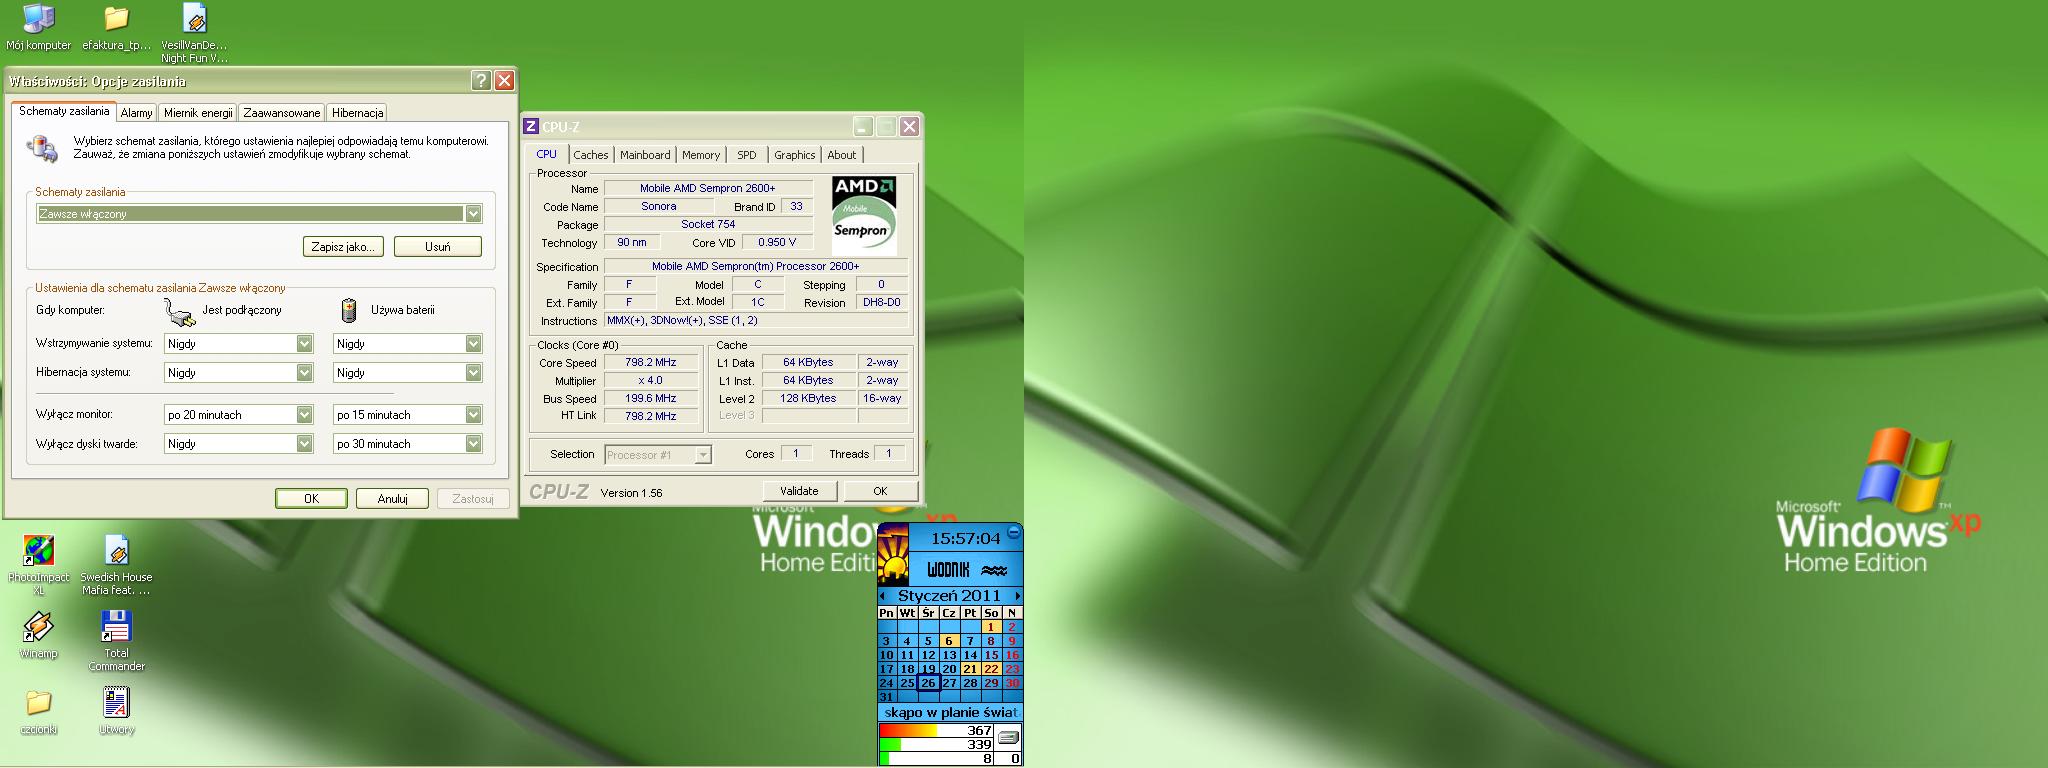Open the Mój komputer desktop icon
This screenshot has height=768, width=2048.
click(38, 28)
